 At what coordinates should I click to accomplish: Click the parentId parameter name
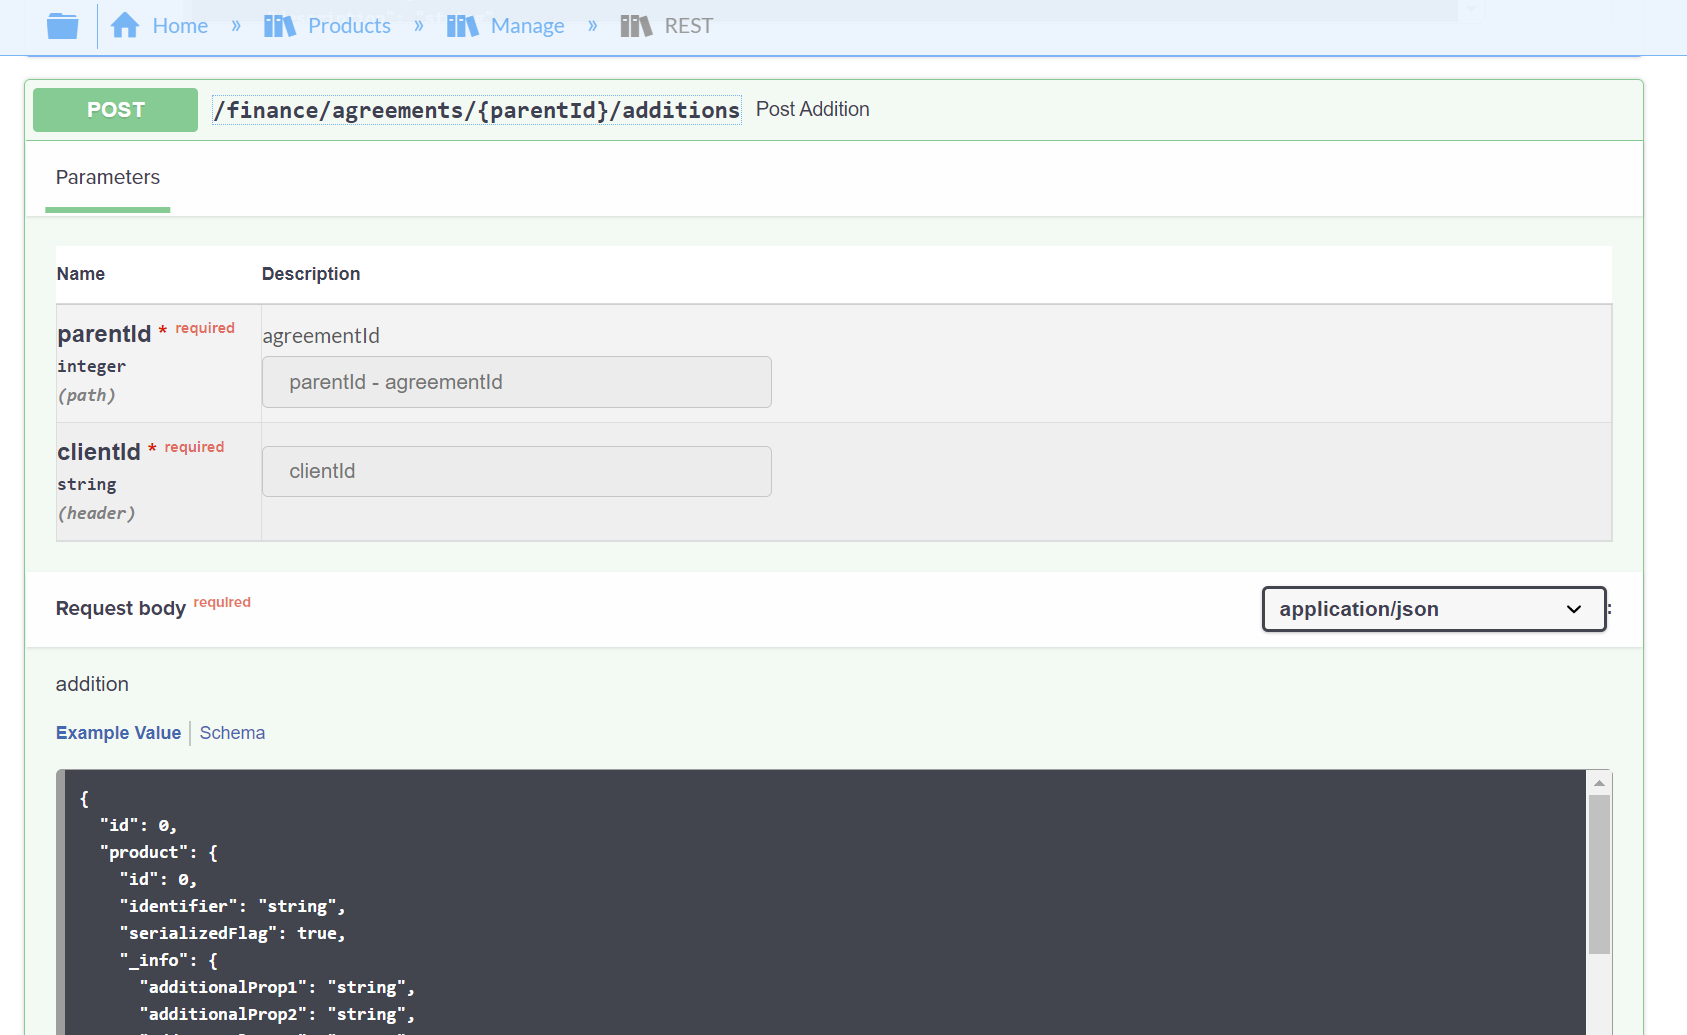pos(104,334)
